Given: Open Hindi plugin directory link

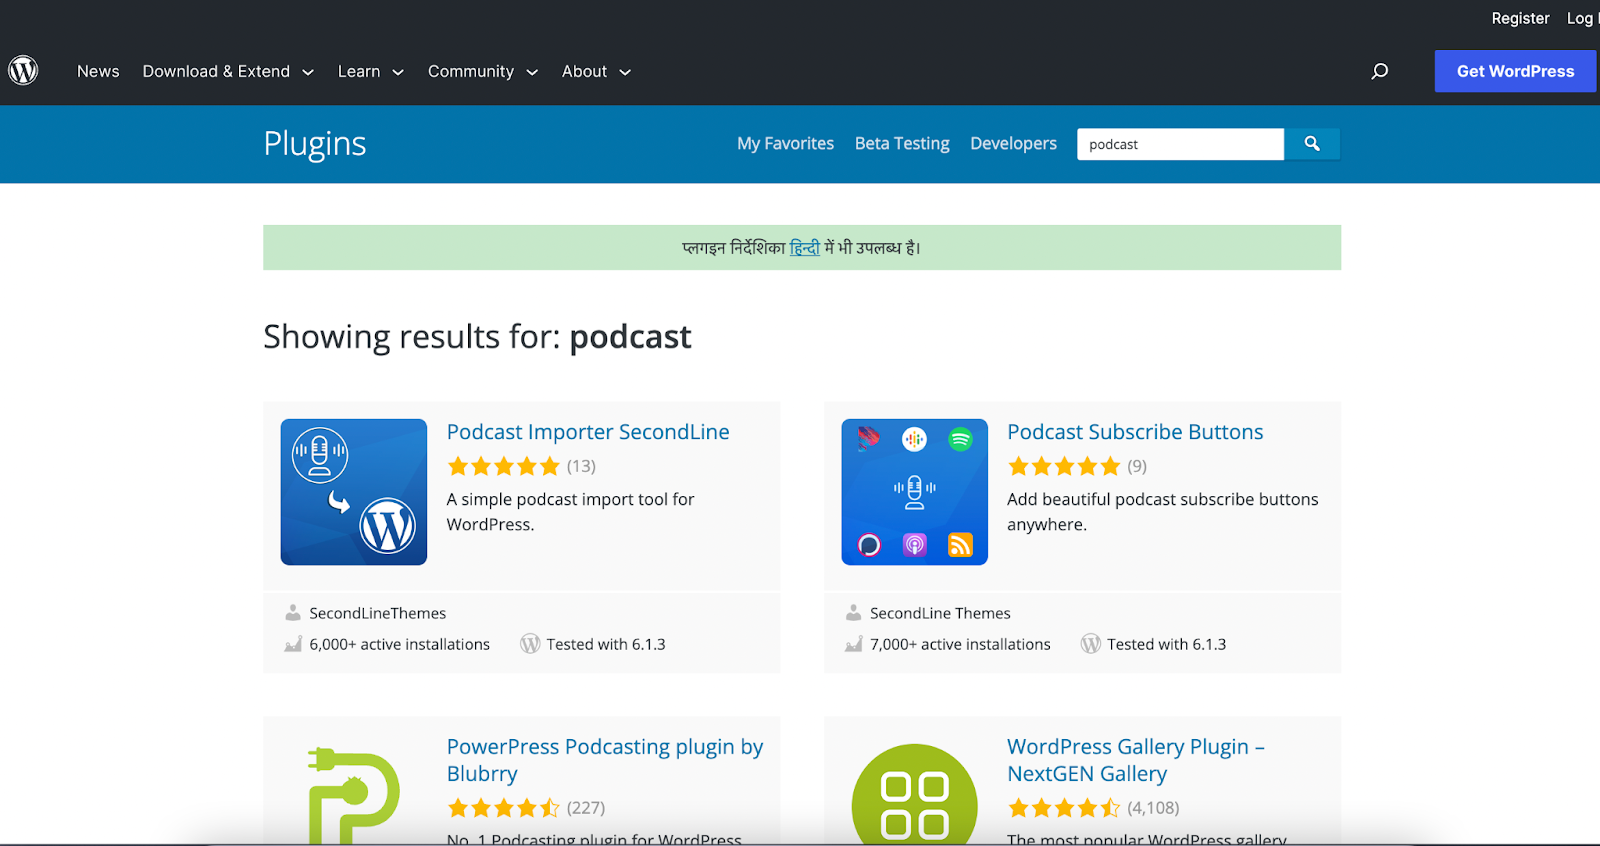Looking at the screenshot, I should 805,248.
